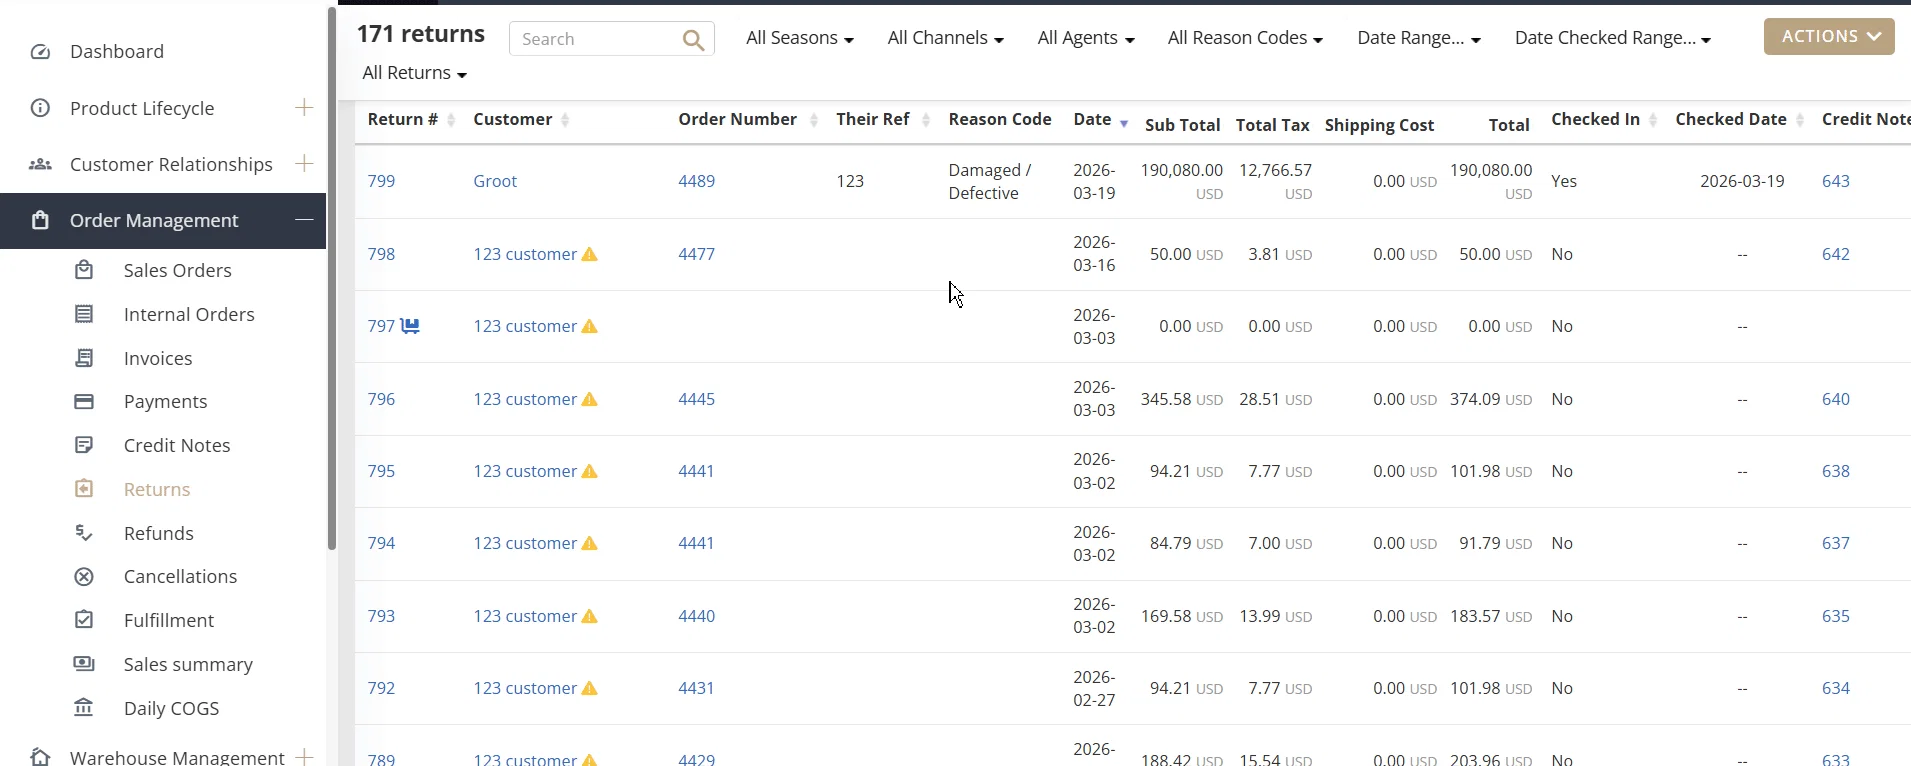The height and width of the screenshot is (766, 1911).
Task: Sort by Checked Date column
Action: click(x=1739, y=120)
